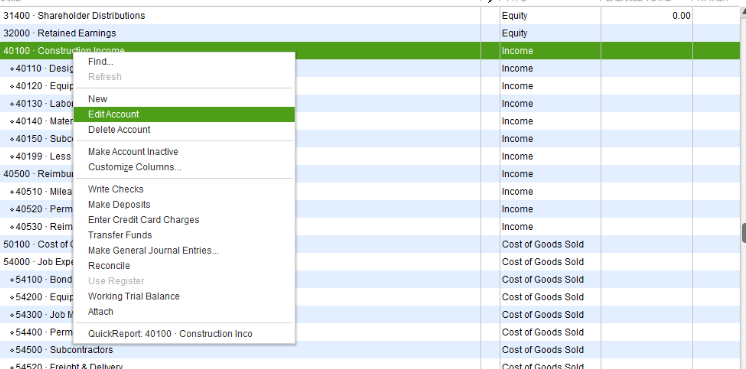Select 31400 Shareholder Distributions account row
The image size is (746, 369).
pyautogui.click(x=370, y=16)
